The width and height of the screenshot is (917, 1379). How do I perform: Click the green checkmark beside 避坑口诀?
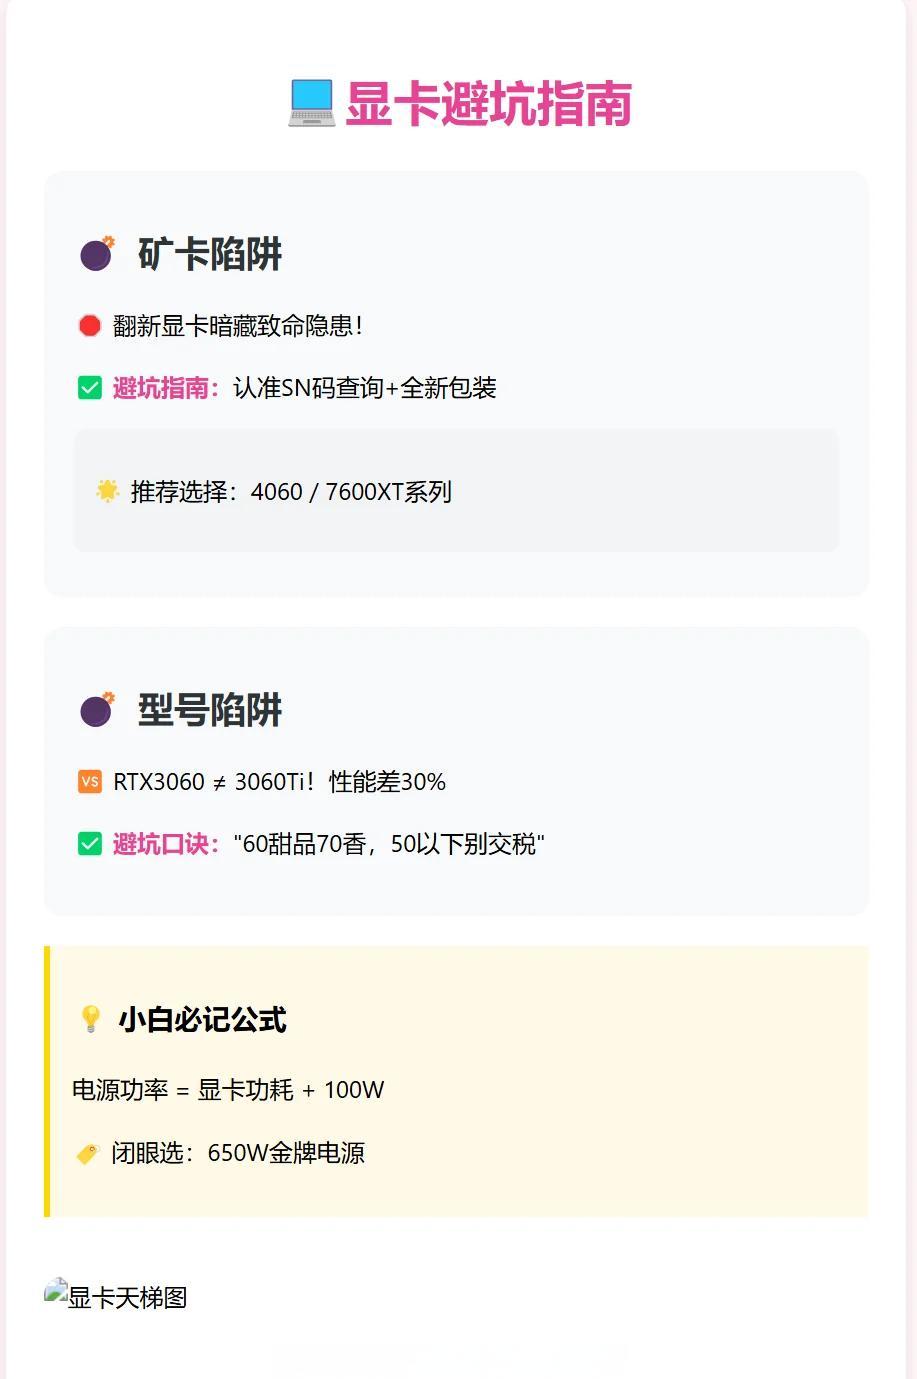point(90,844)
